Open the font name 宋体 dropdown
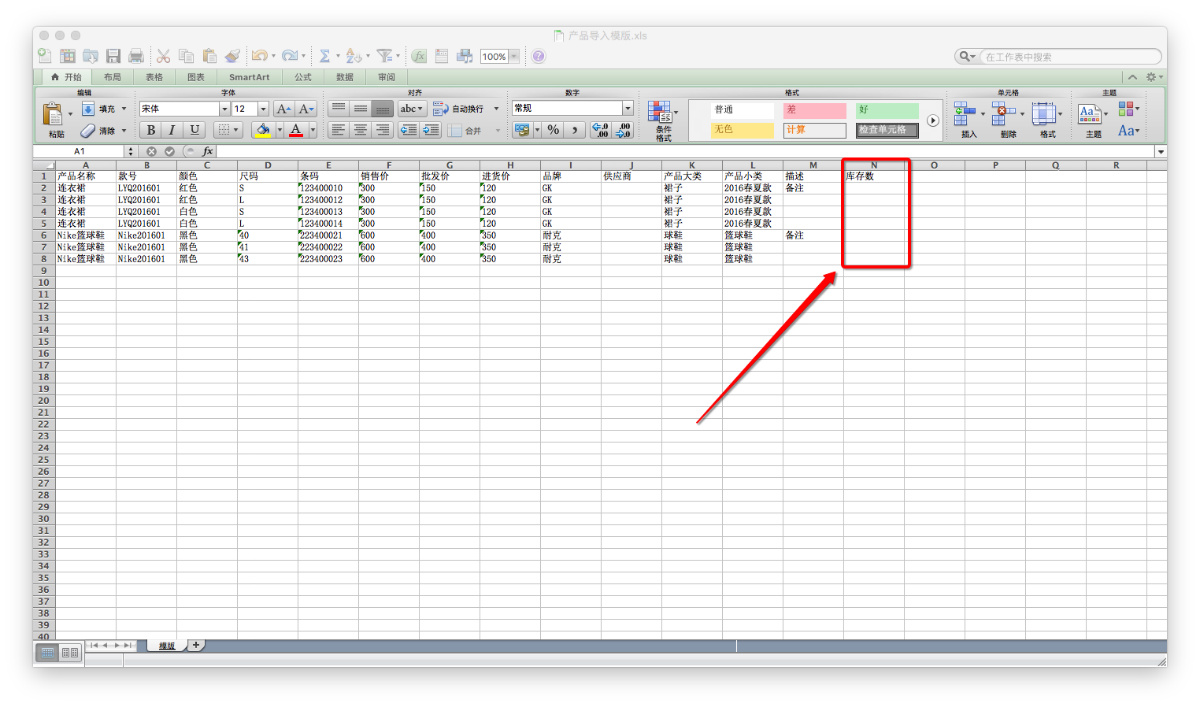 pos(224,108)
